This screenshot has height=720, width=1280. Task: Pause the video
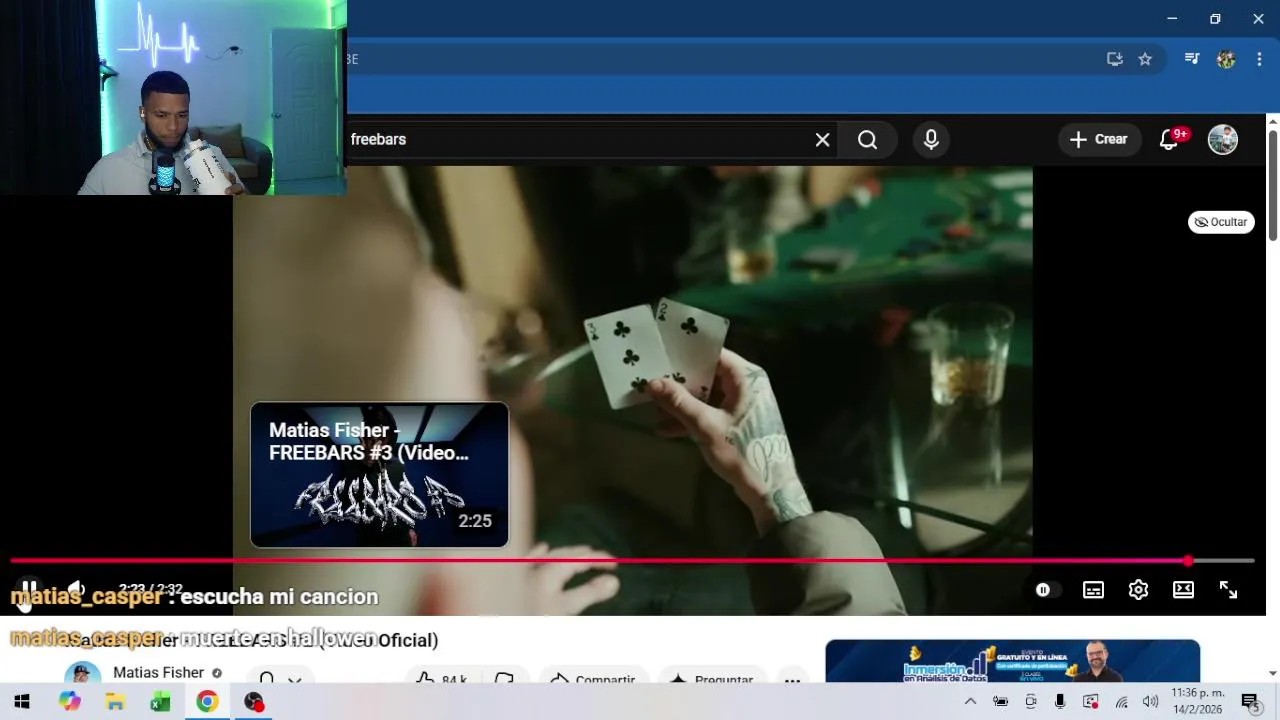(x=29, y=589)
